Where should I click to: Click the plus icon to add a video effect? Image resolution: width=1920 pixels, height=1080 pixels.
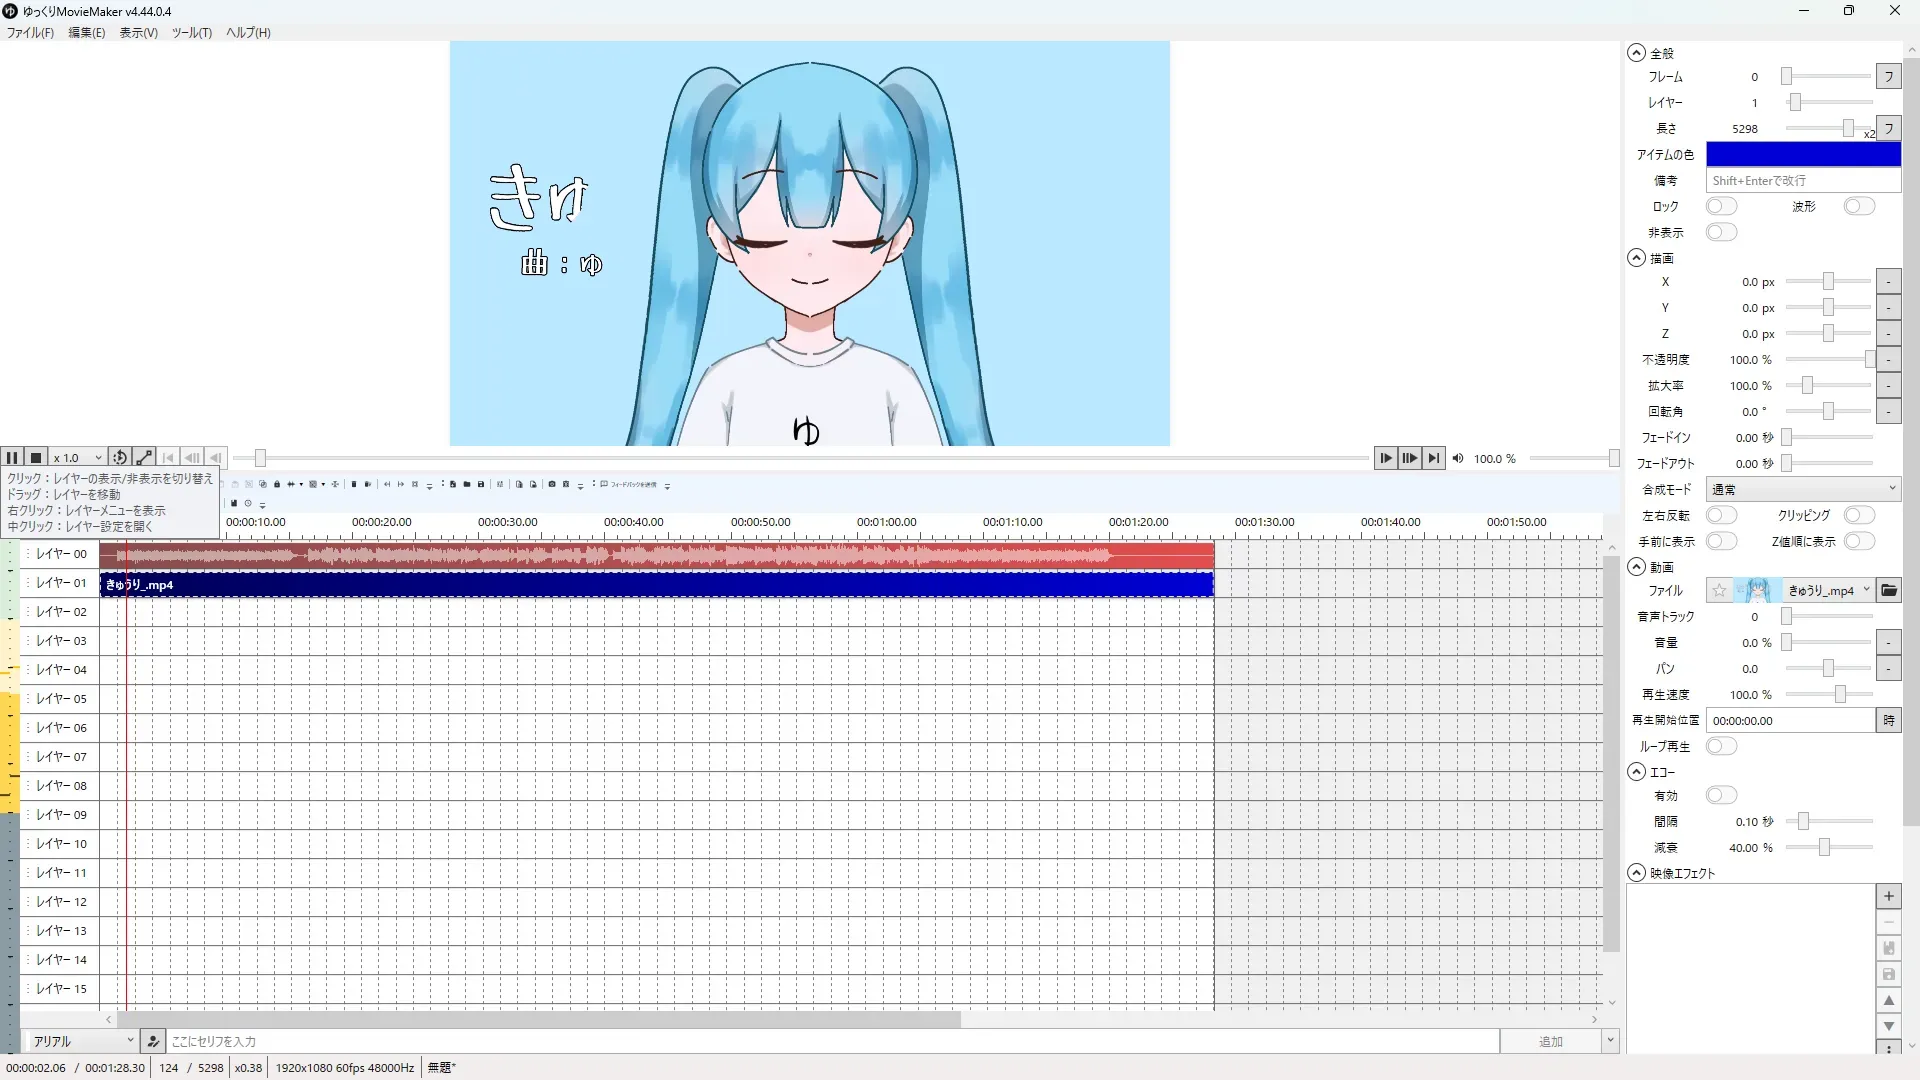click(x=1888, y=897)
